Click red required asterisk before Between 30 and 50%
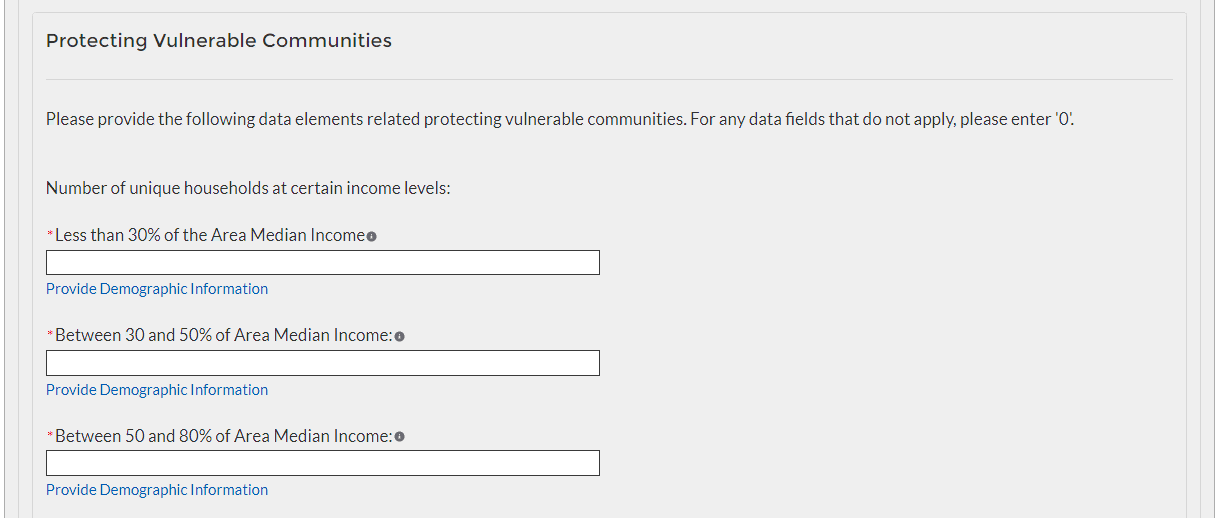The height and width of the screenshot is (518, 1219). pos(50,336)
